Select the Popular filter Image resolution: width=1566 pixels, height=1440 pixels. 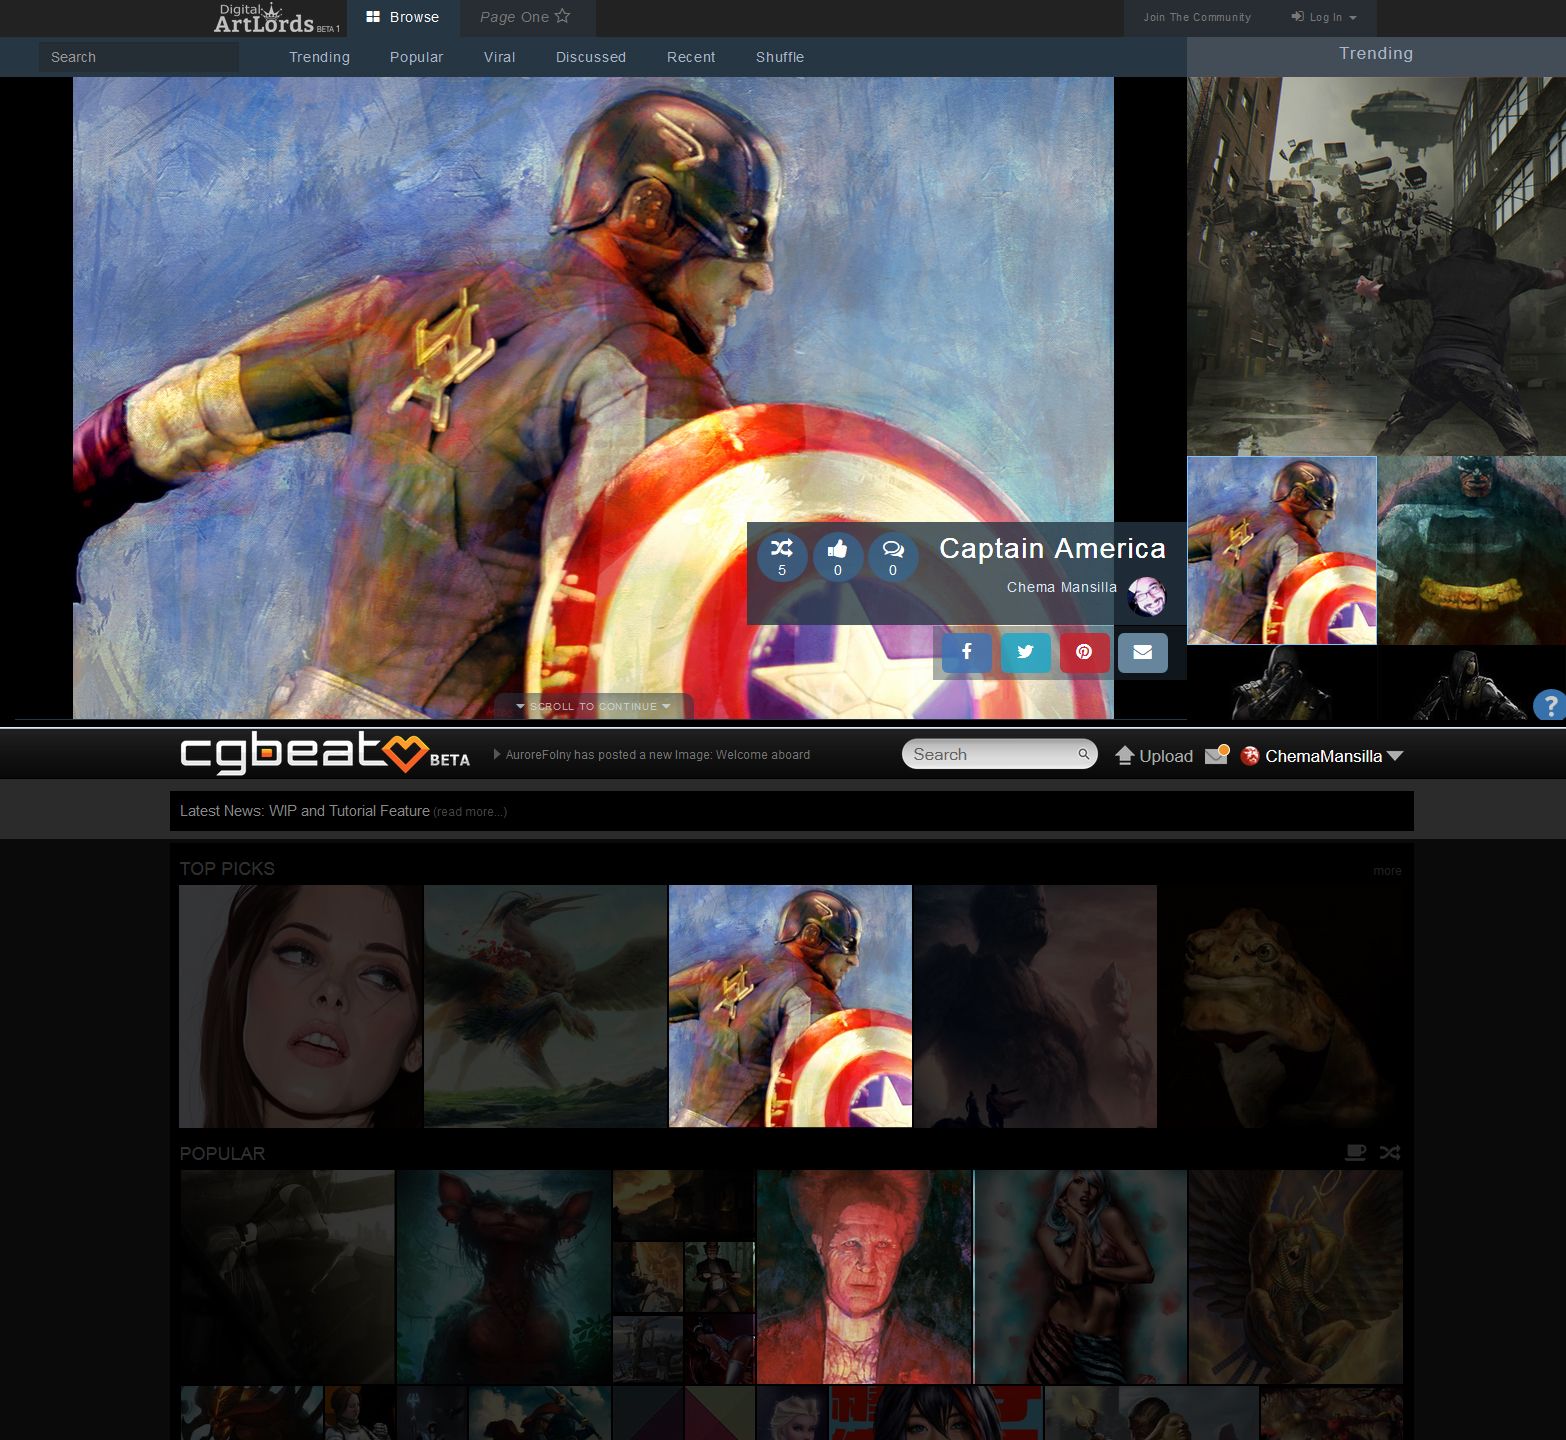point(416,57)
